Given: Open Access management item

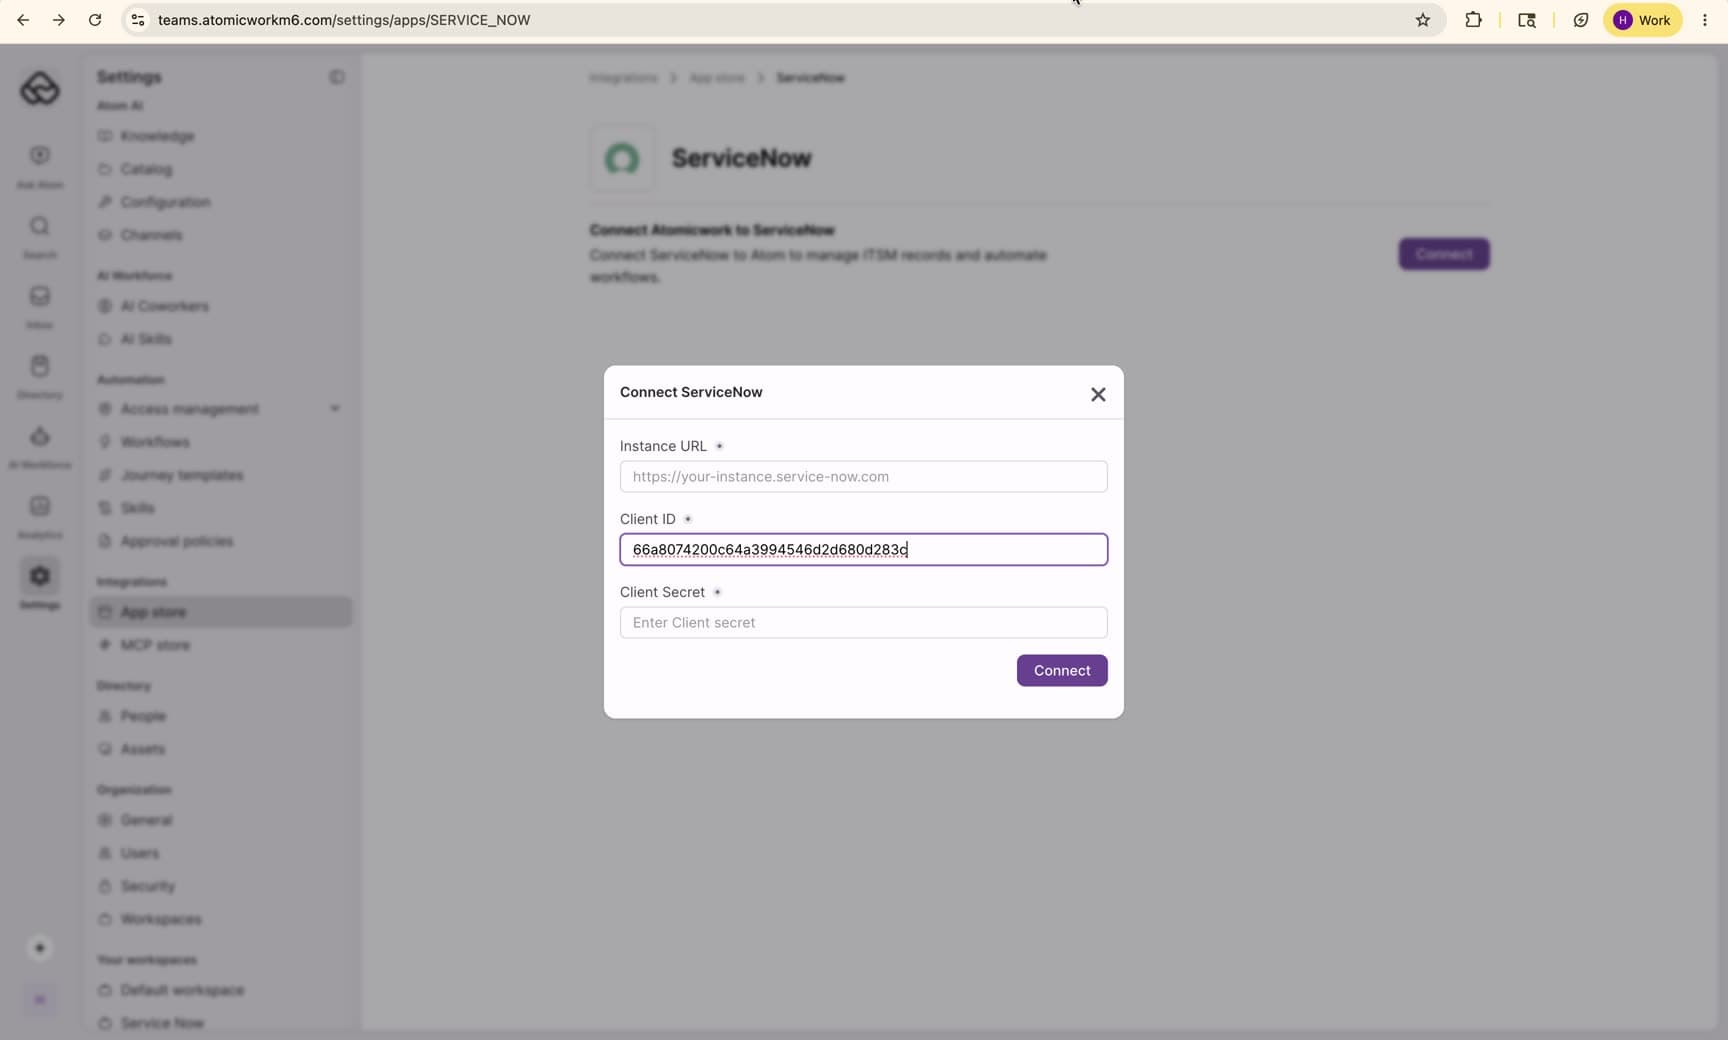Looking at the screenshot, I should coord(189,409).
